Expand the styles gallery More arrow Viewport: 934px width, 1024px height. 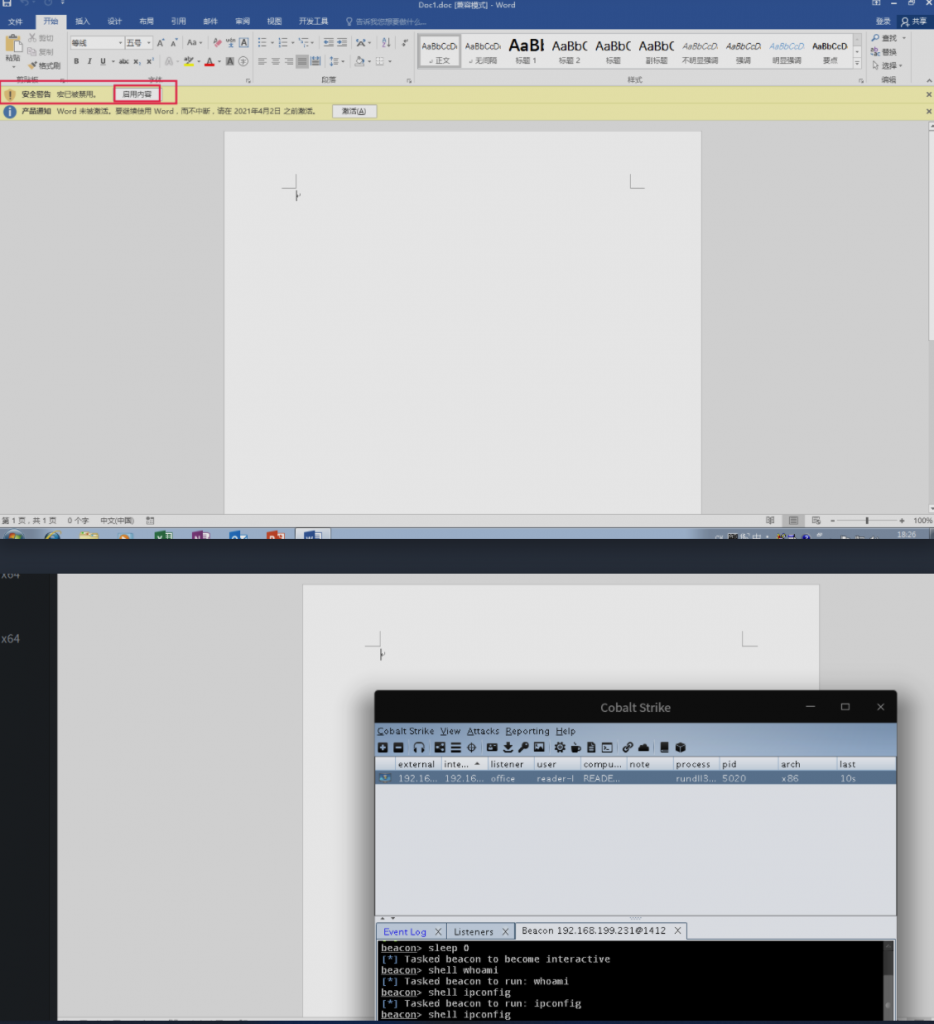(857, 63)
